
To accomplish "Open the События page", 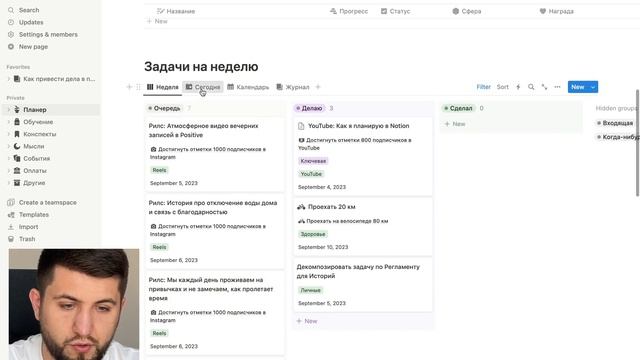I will (x=36, y=158).
